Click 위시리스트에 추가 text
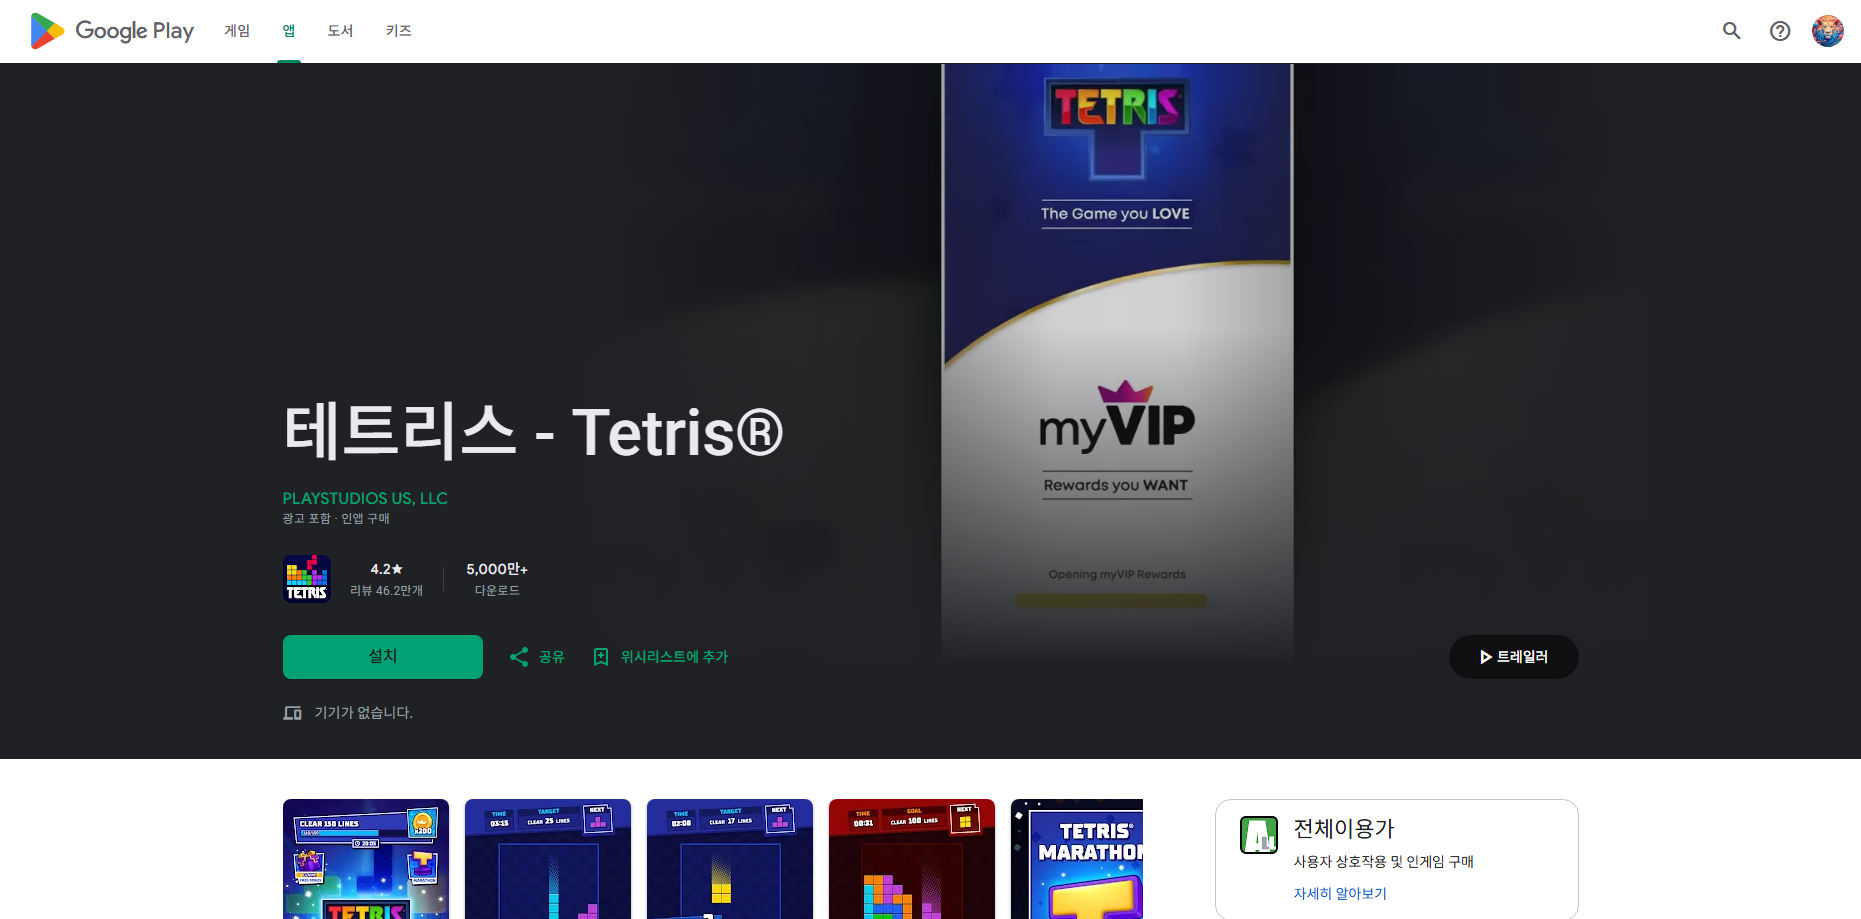This screenshot has height=919, width=1861. pyautogui.click(x=674, y=657)
